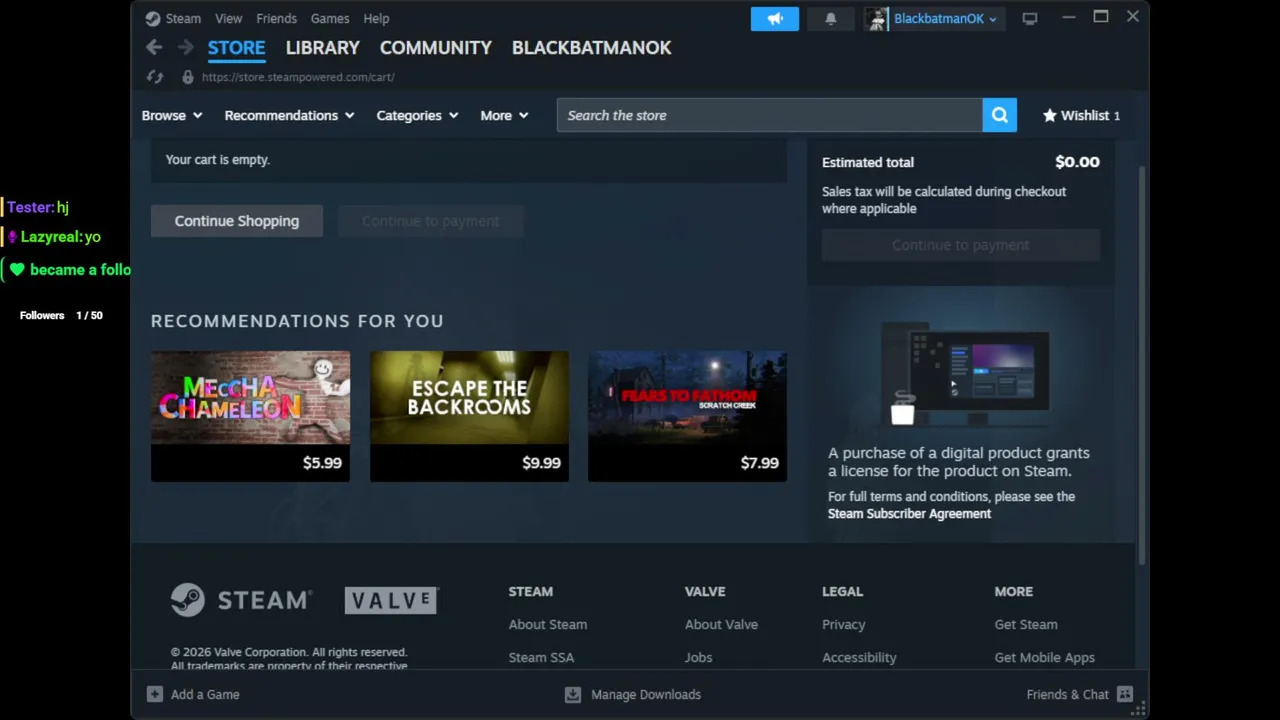This screenshot has width=1280, height=720.
Task: Open the Get Steam footer link
Action: [x=1025, y=624]
